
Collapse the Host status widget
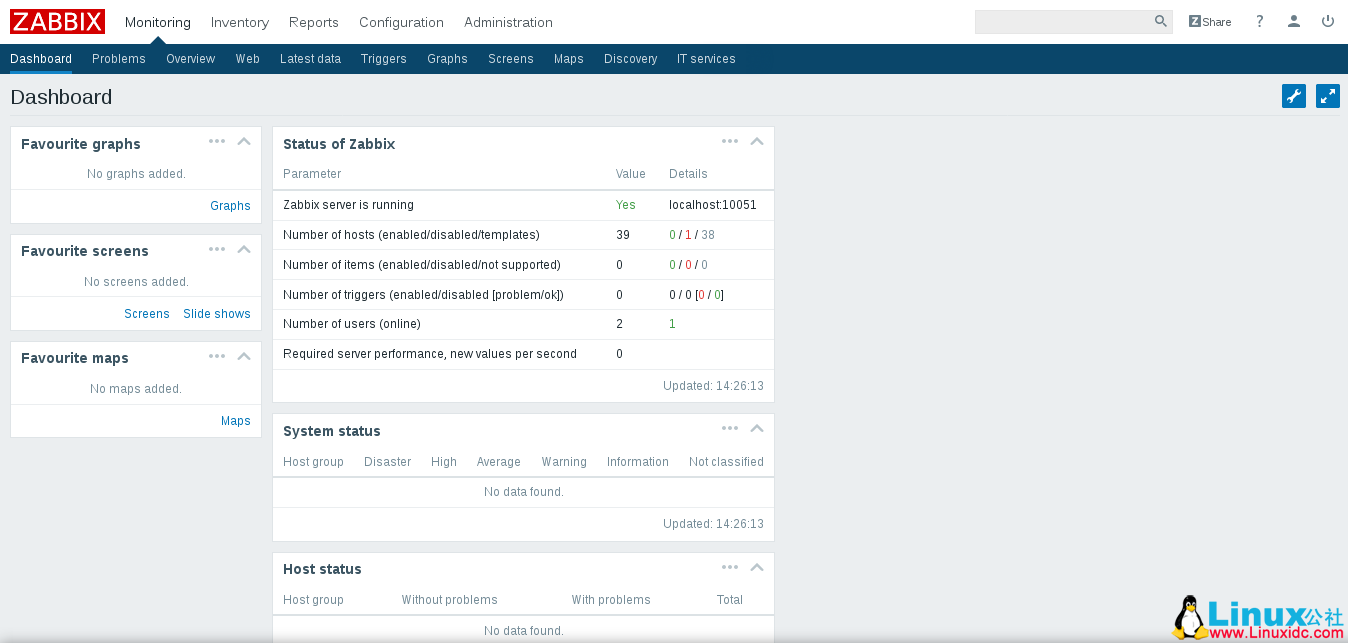tap(757, 567)
